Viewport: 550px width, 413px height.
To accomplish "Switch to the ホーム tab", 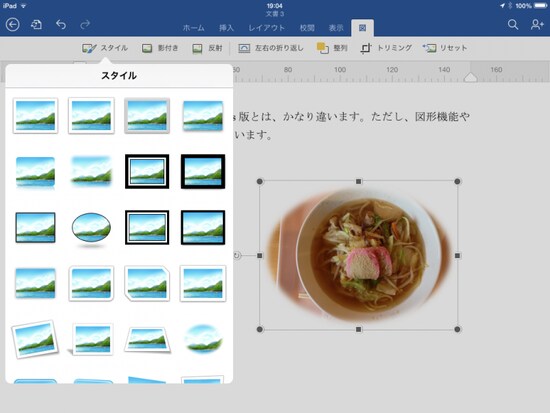I will [x=193, y=28].
